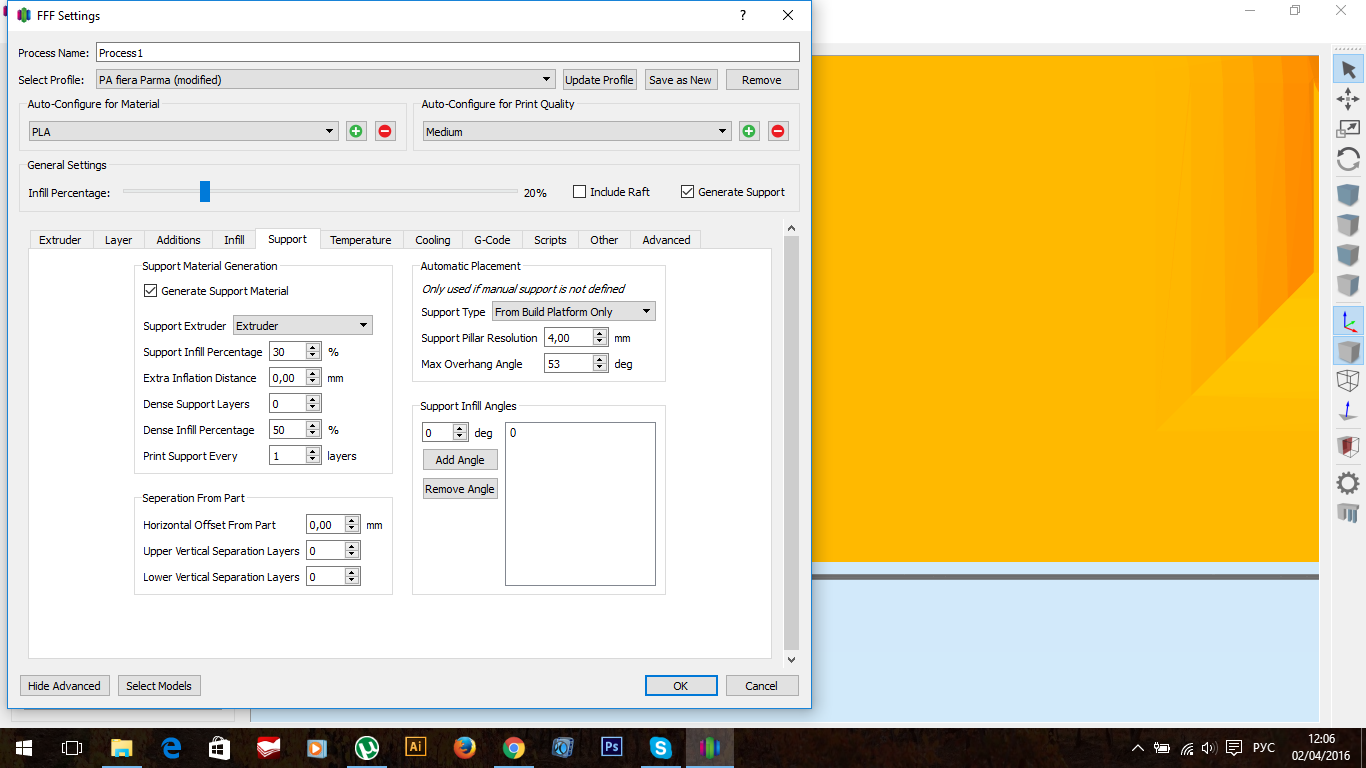
Task: Click the green add material button
Action: tap(356, 131)
